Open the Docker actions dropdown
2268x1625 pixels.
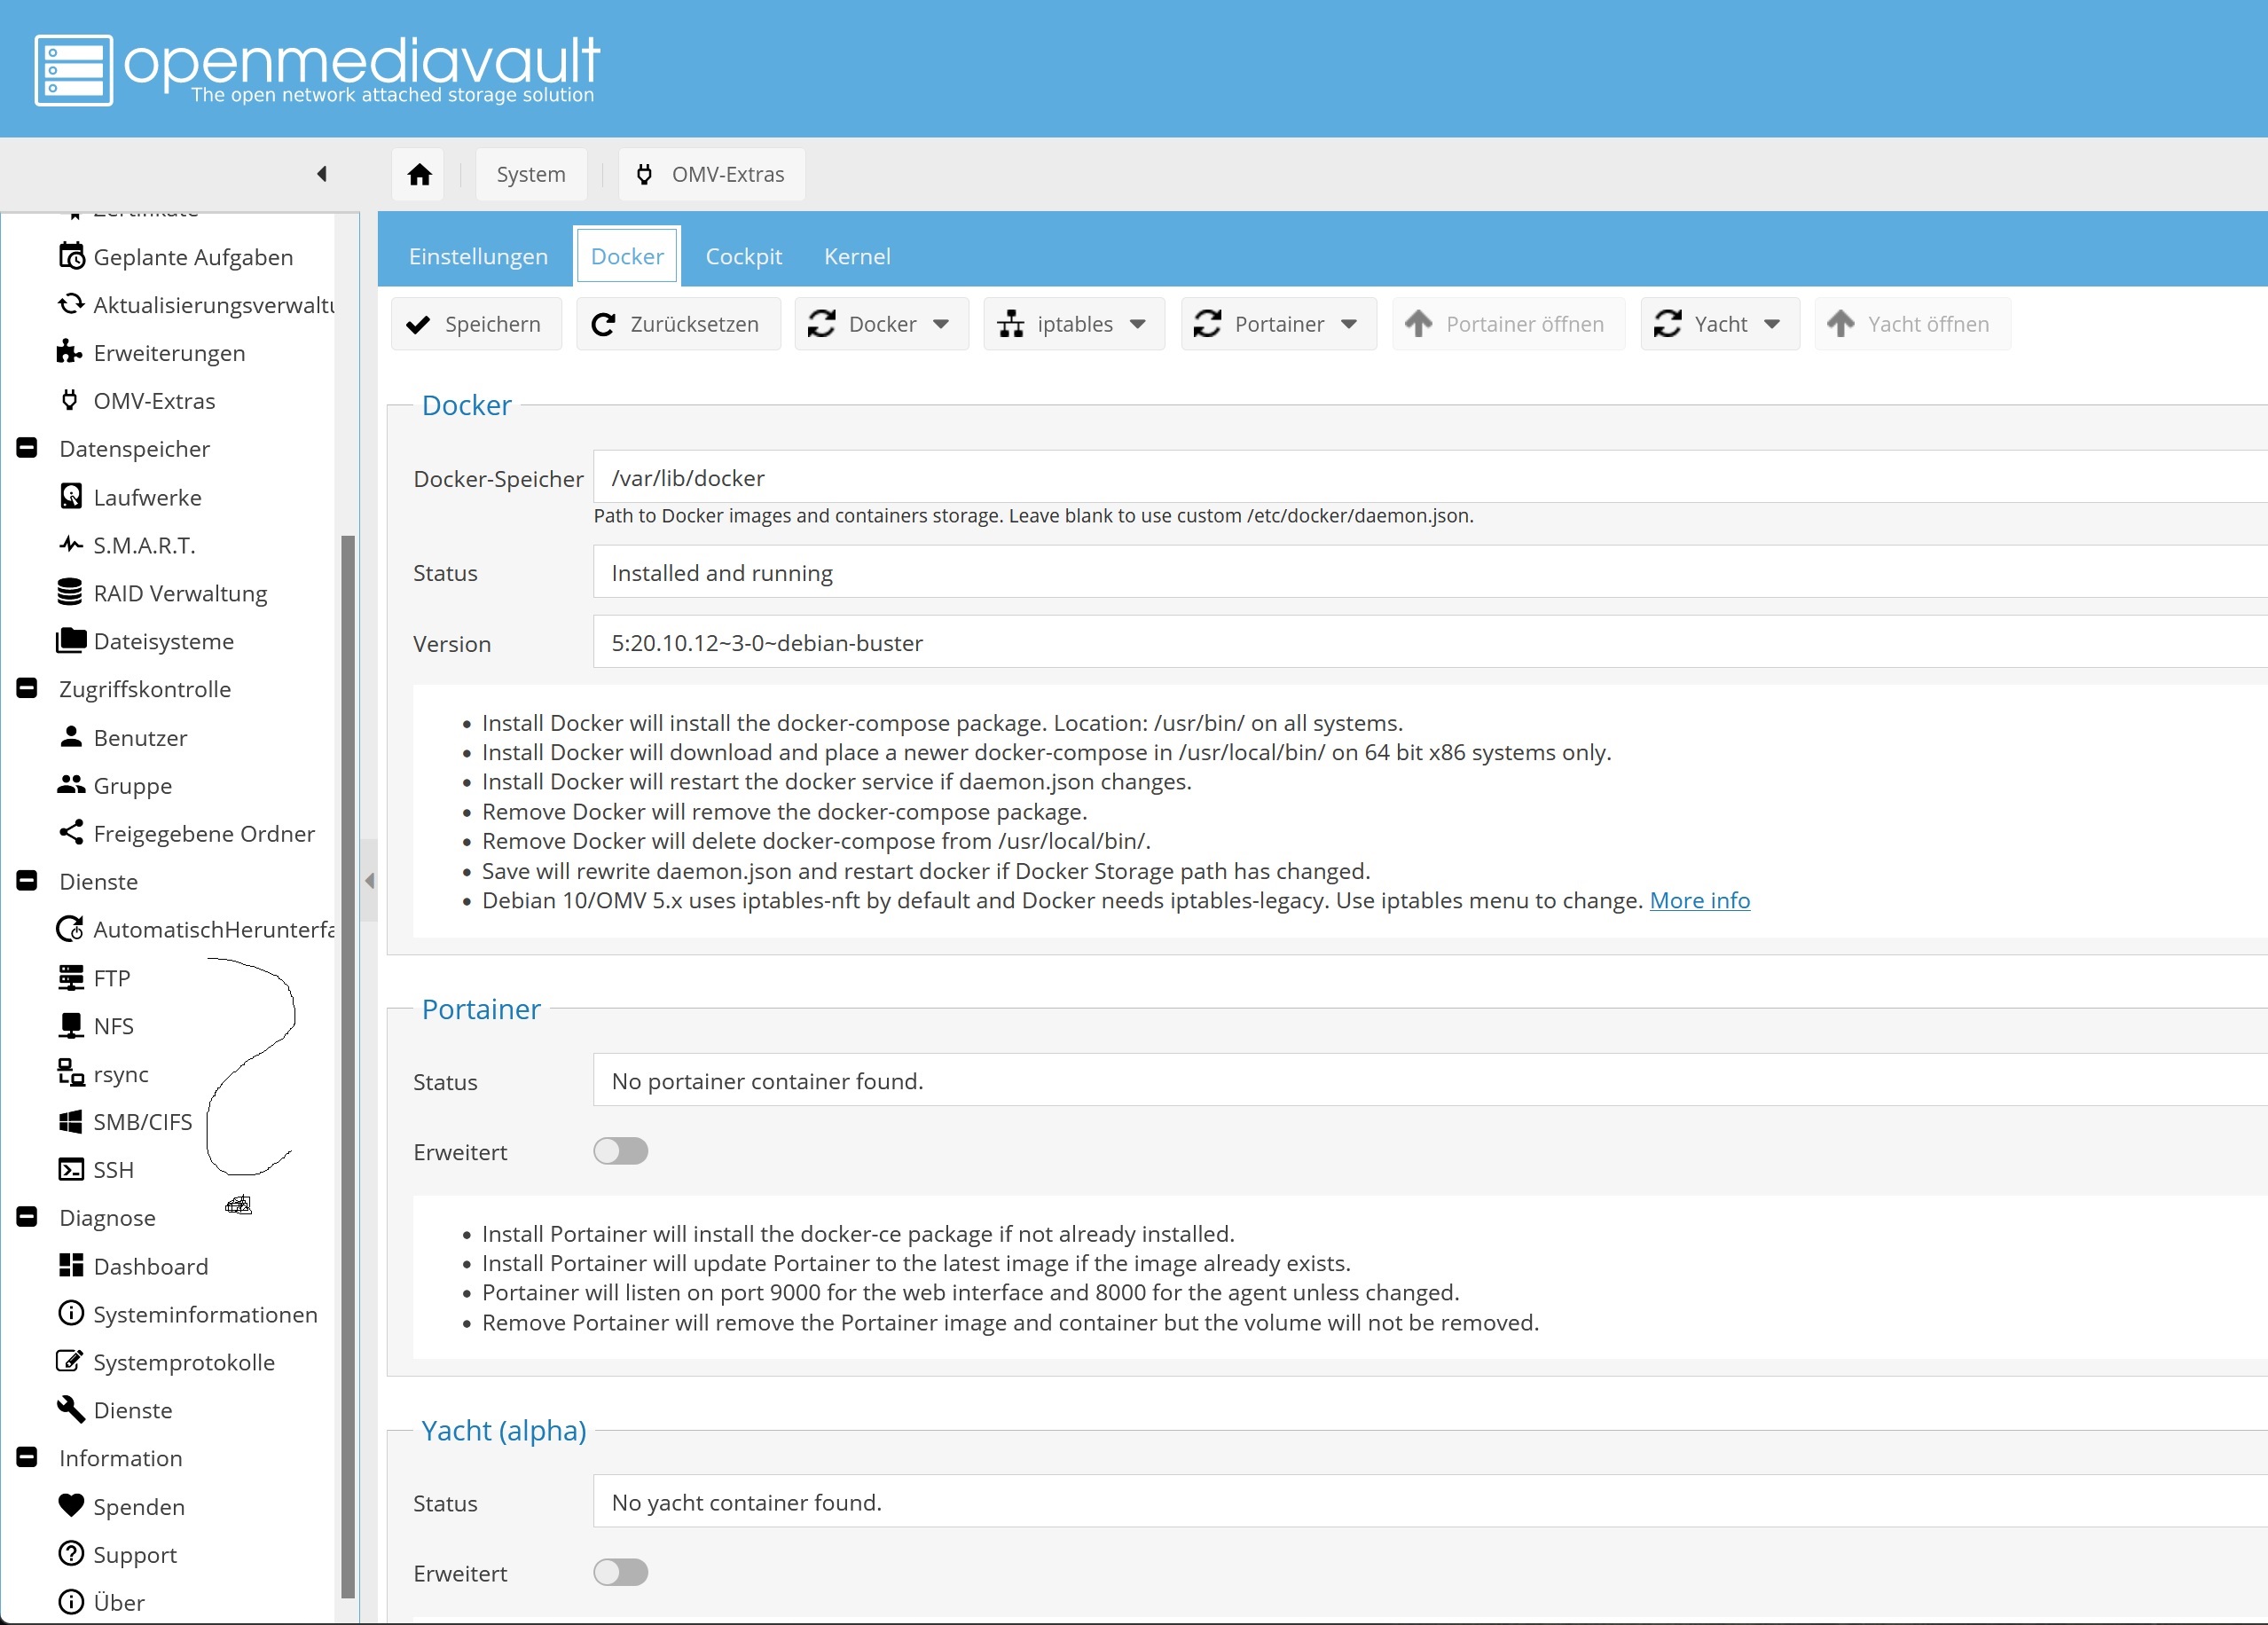tap(881, 324)
